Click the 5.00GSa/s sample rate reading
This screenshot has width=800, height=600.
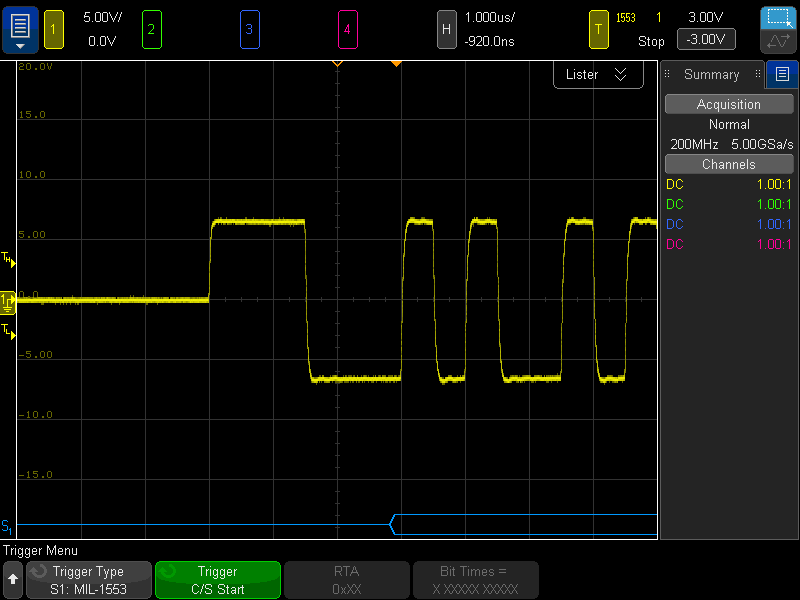(762, 144)
